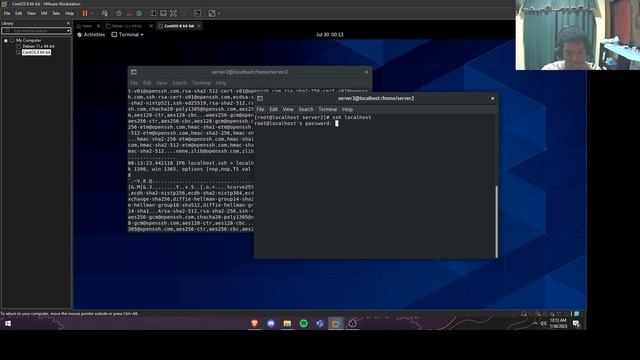Switch to CentOS 8 64-bit tab
640x360 pixels.
coord(179,26)
